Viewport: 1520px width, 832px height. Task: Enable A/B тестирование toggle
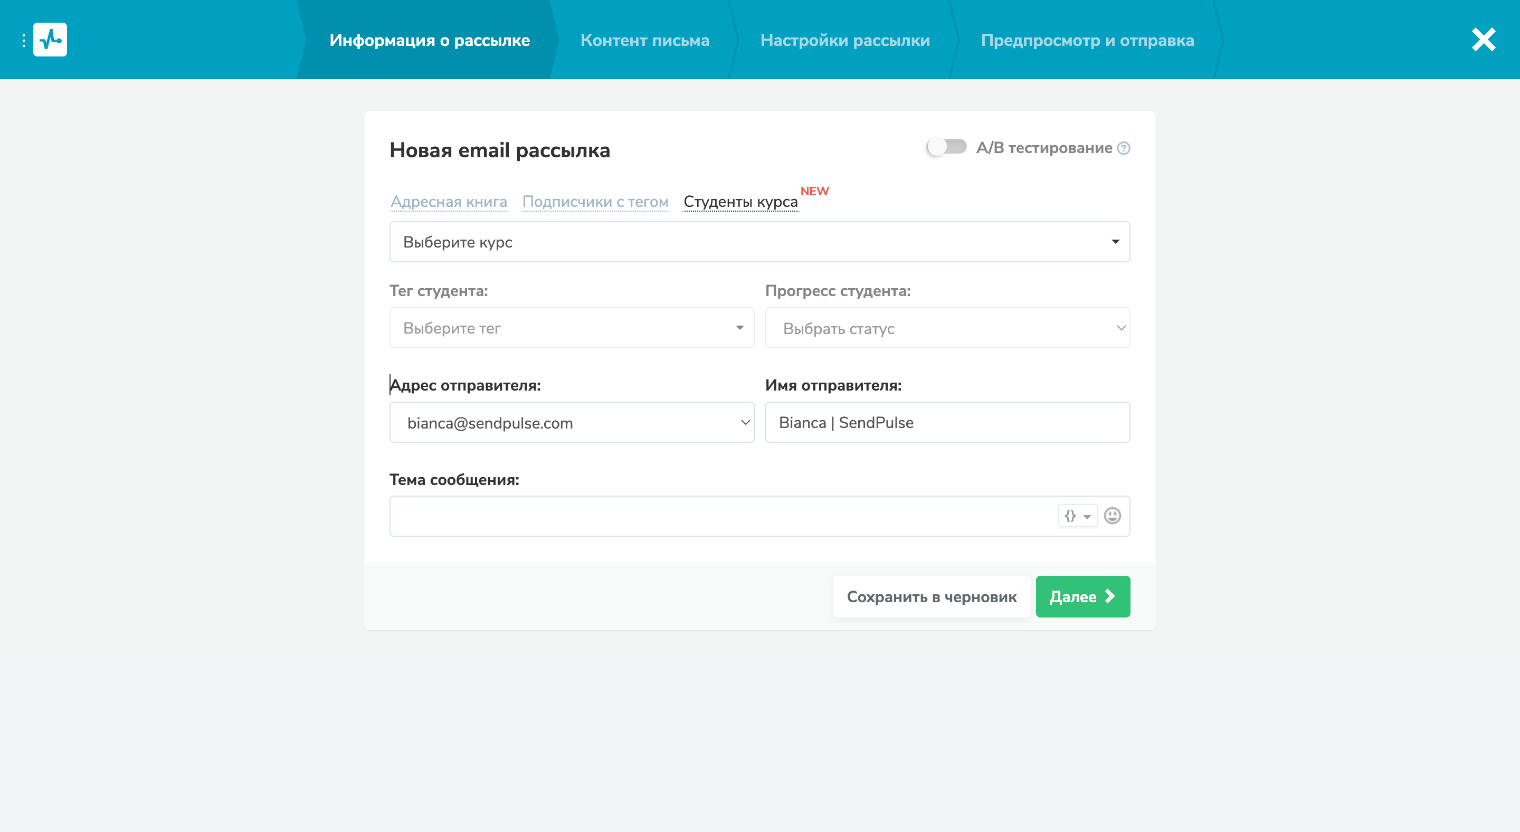[x=946, y=146]
